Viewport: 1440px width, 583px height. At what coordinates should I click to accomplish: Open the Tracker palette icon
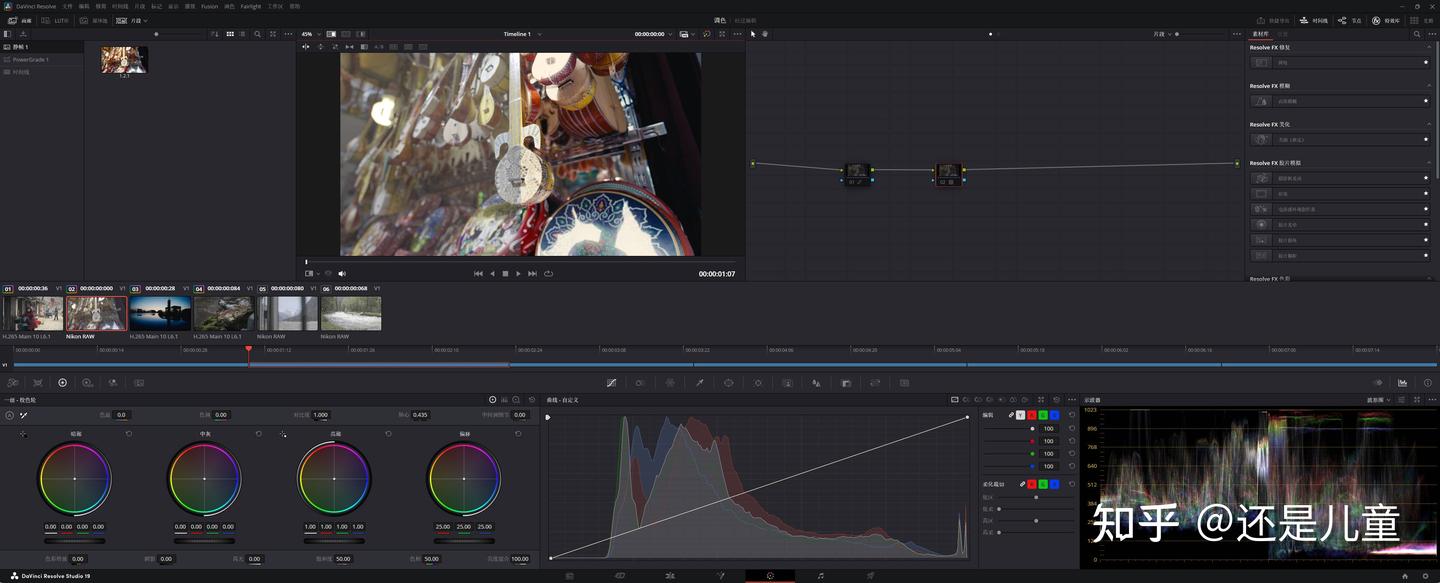coord(758,383)
